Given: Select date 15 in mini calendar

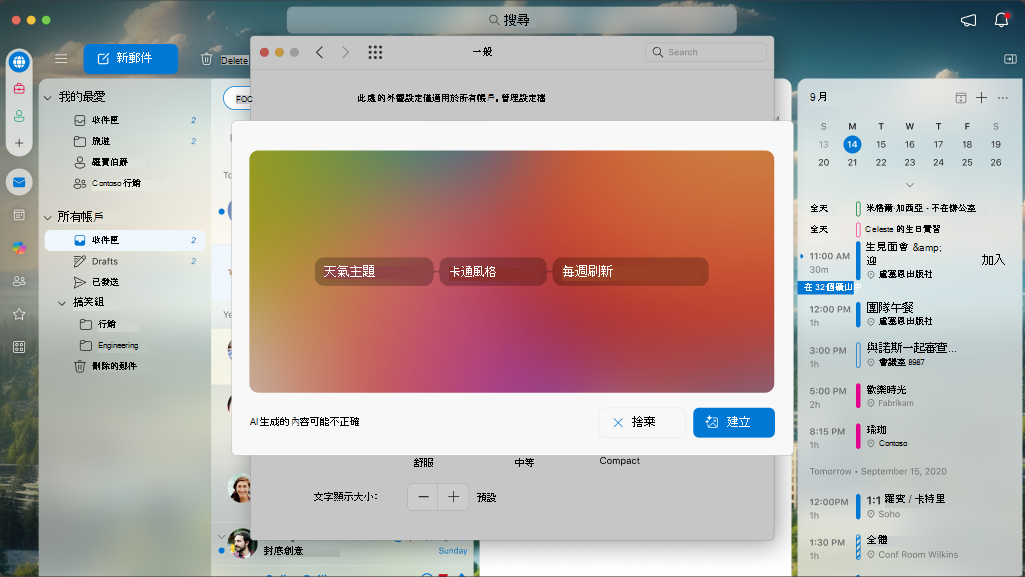Looking at the screenshot, I should pyautogui.click(x=881, y=144).
